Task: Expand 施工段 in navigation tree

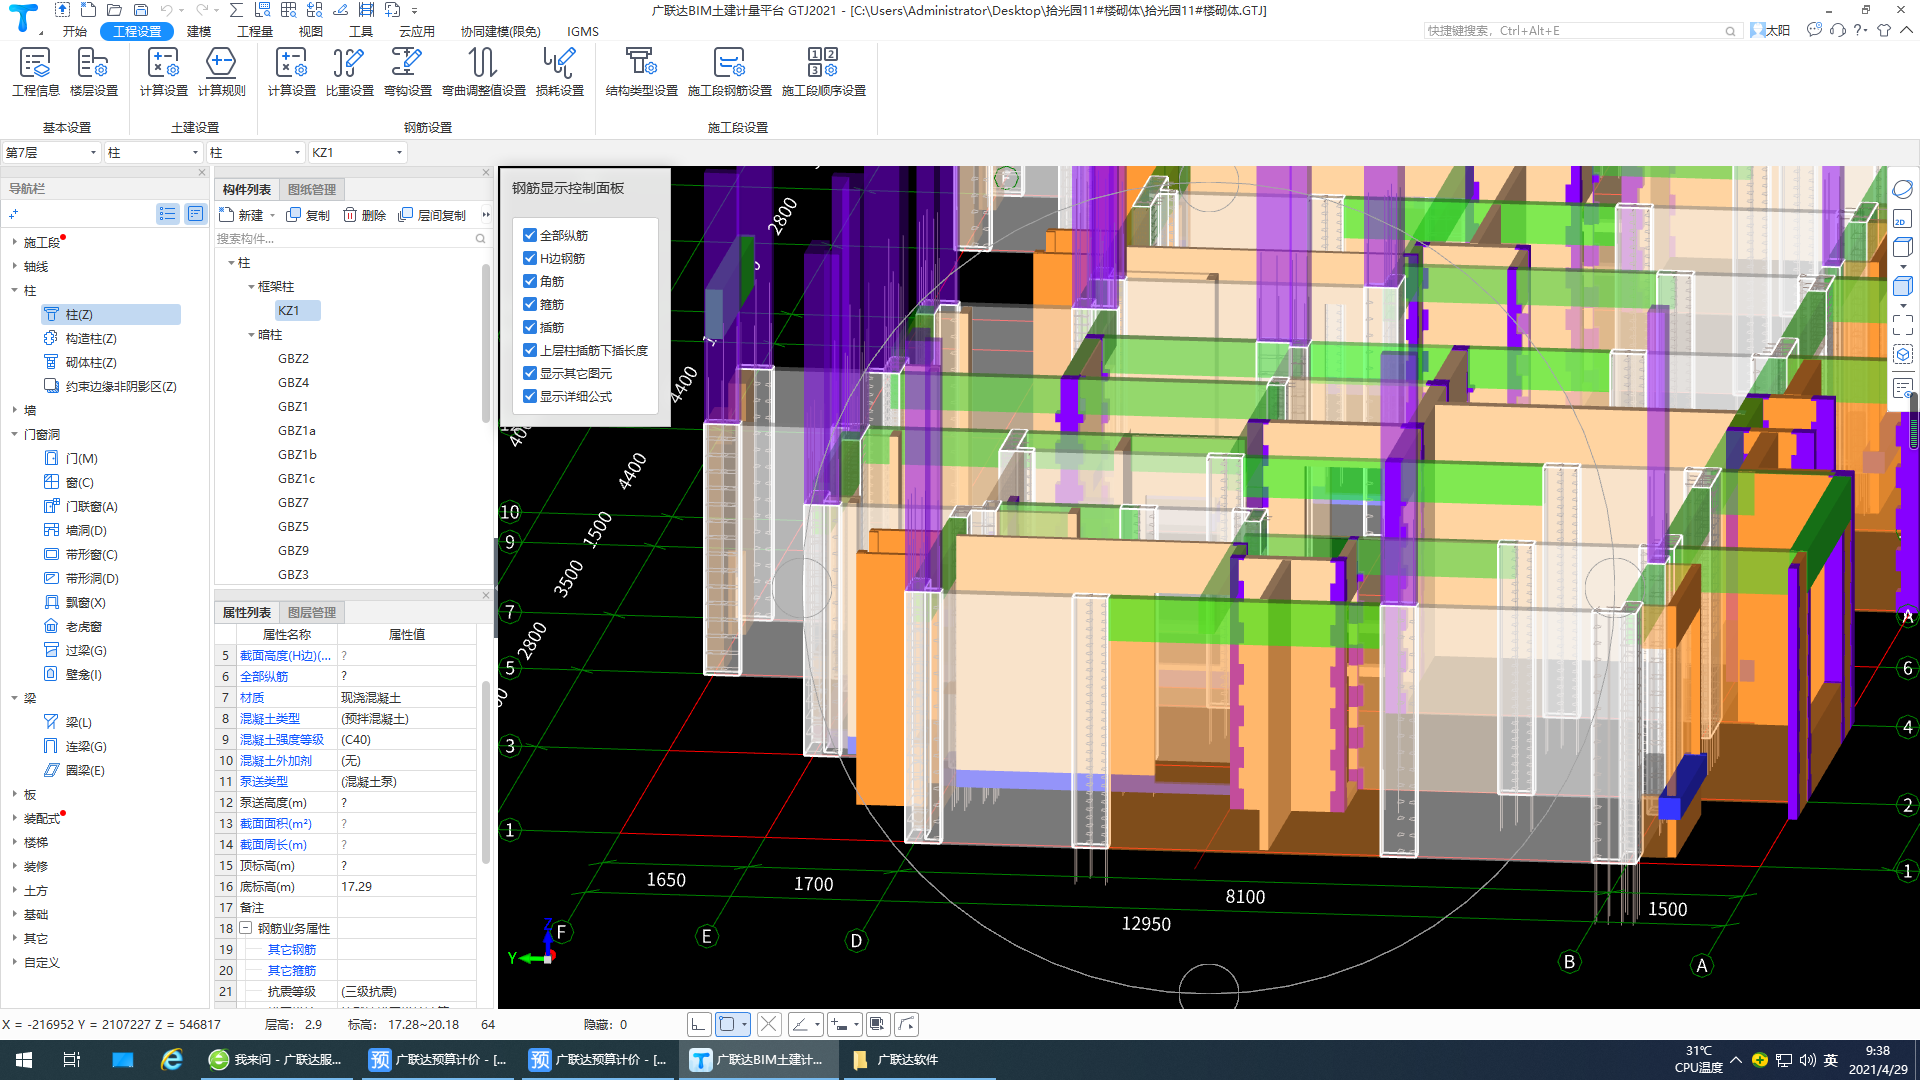Action: point(14,242)
